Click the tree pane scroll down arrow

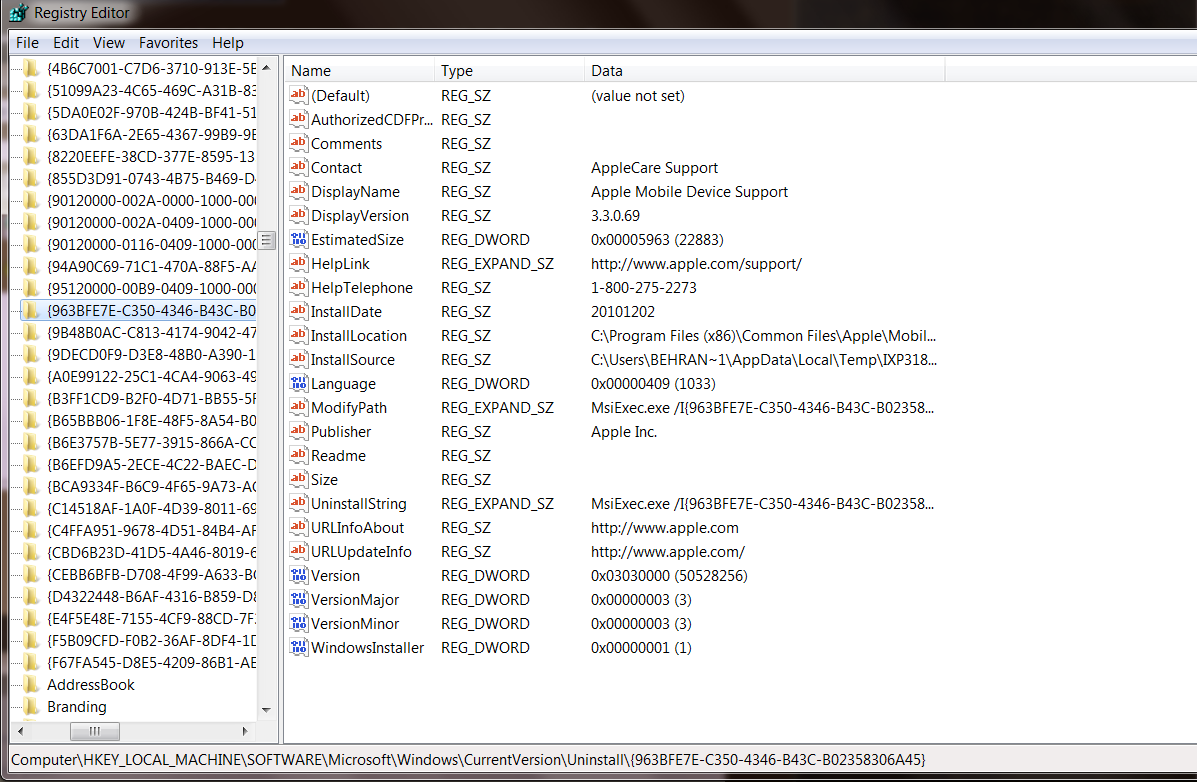266,710
